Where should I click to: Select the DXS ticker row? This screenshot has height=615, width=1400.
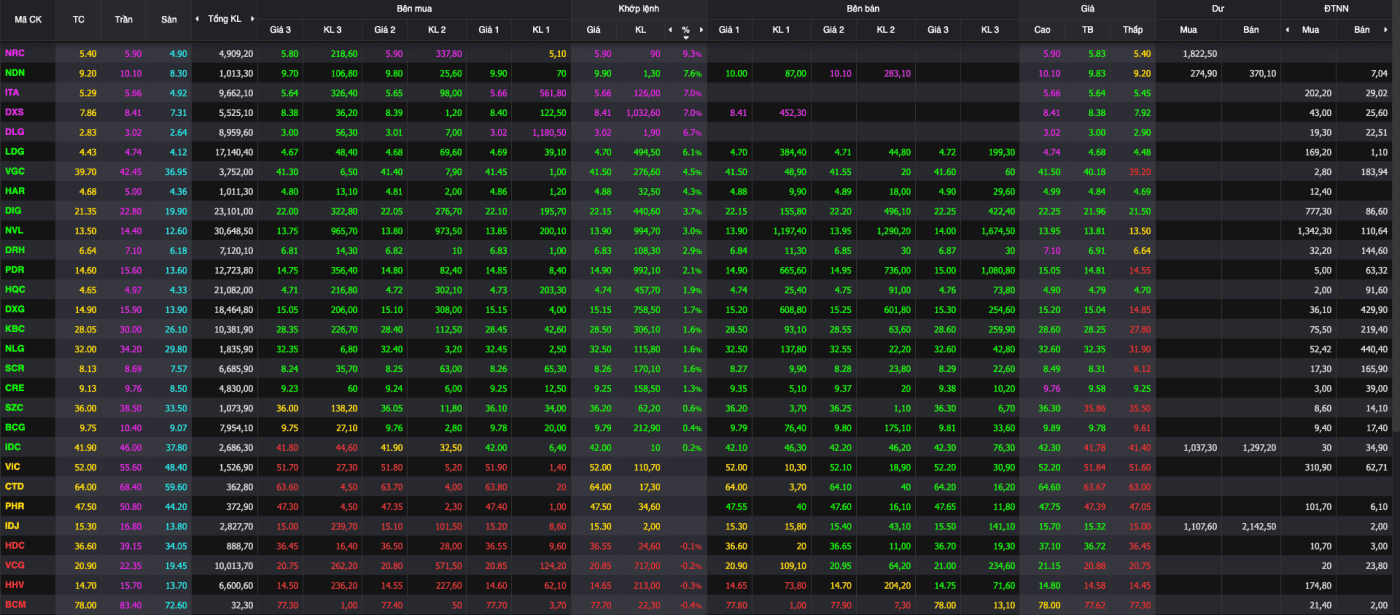pyautogui.click(x=14, y=112)
